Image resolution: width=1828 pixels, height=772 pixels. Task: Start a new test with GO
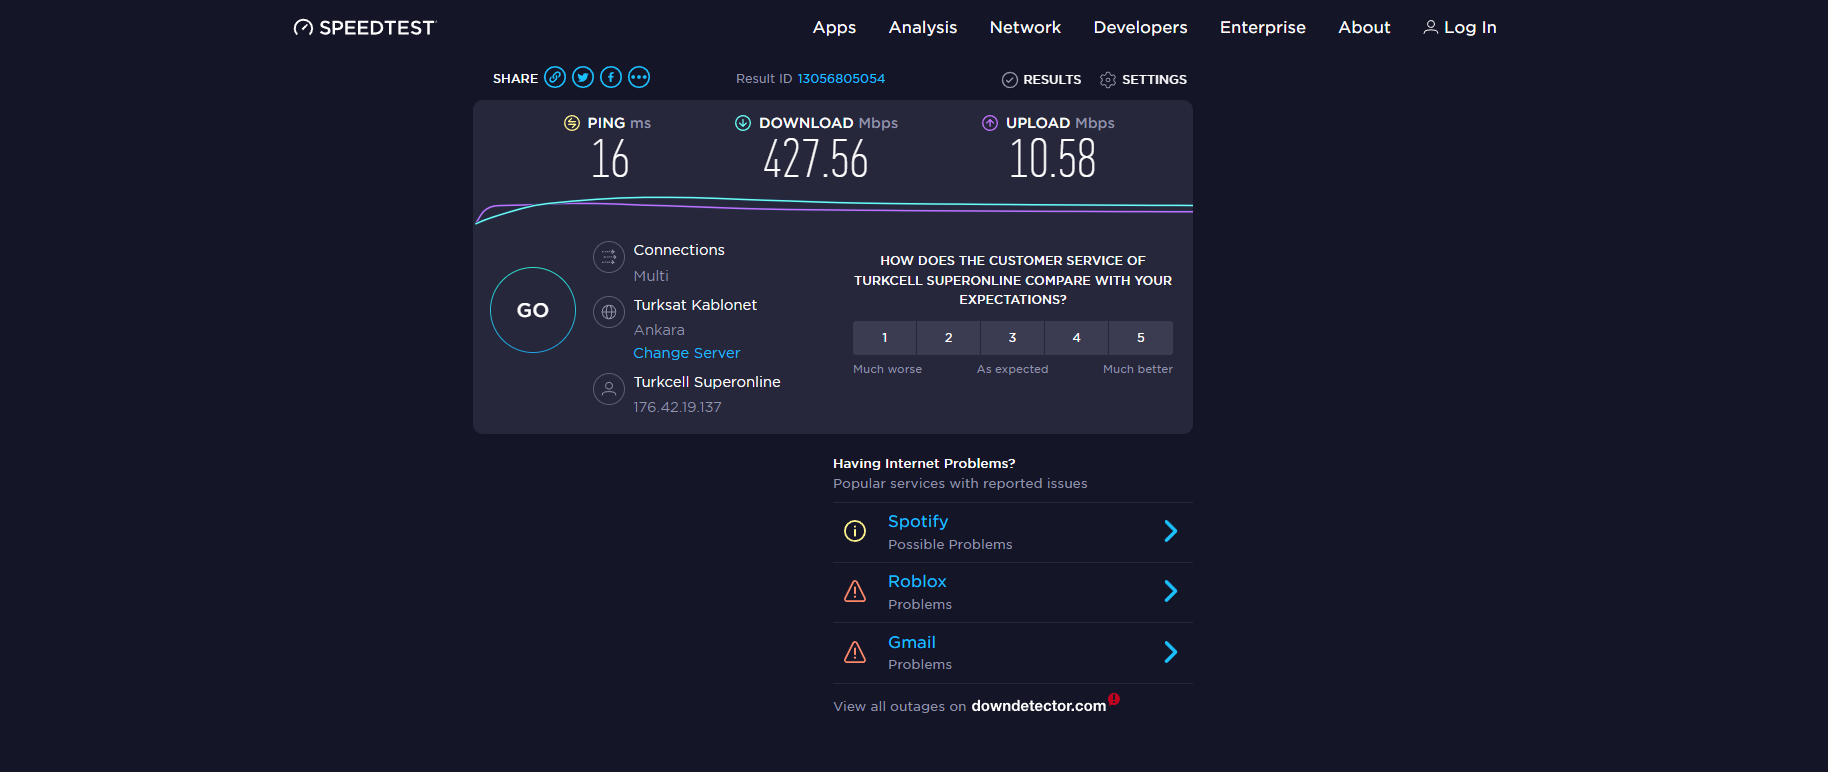pos(533,310)
